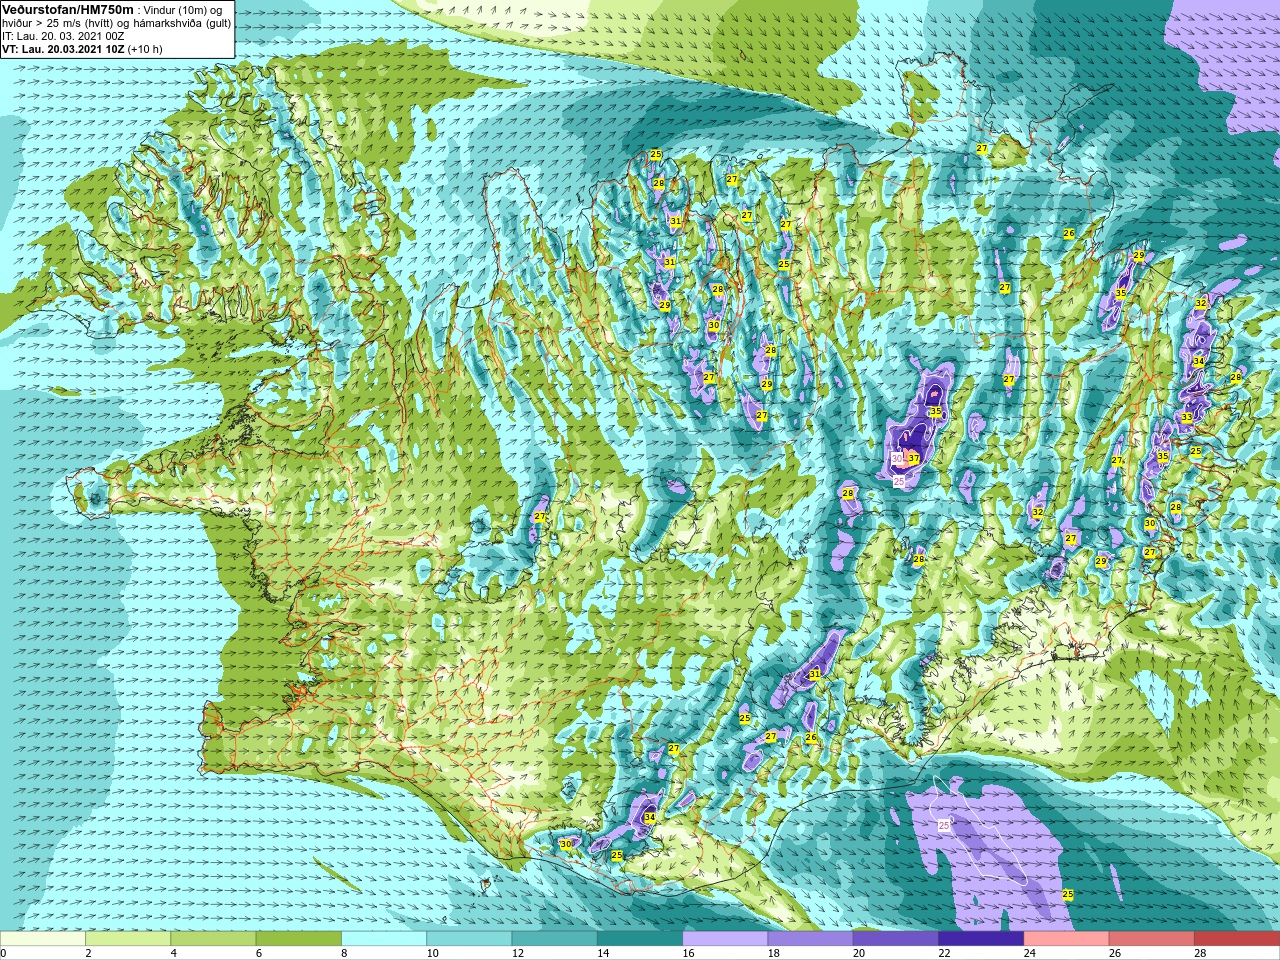Click the 14–16 m/s dark teal legend swatch
This screenshot has height=960, width=1280.
[x=640, y=939]
